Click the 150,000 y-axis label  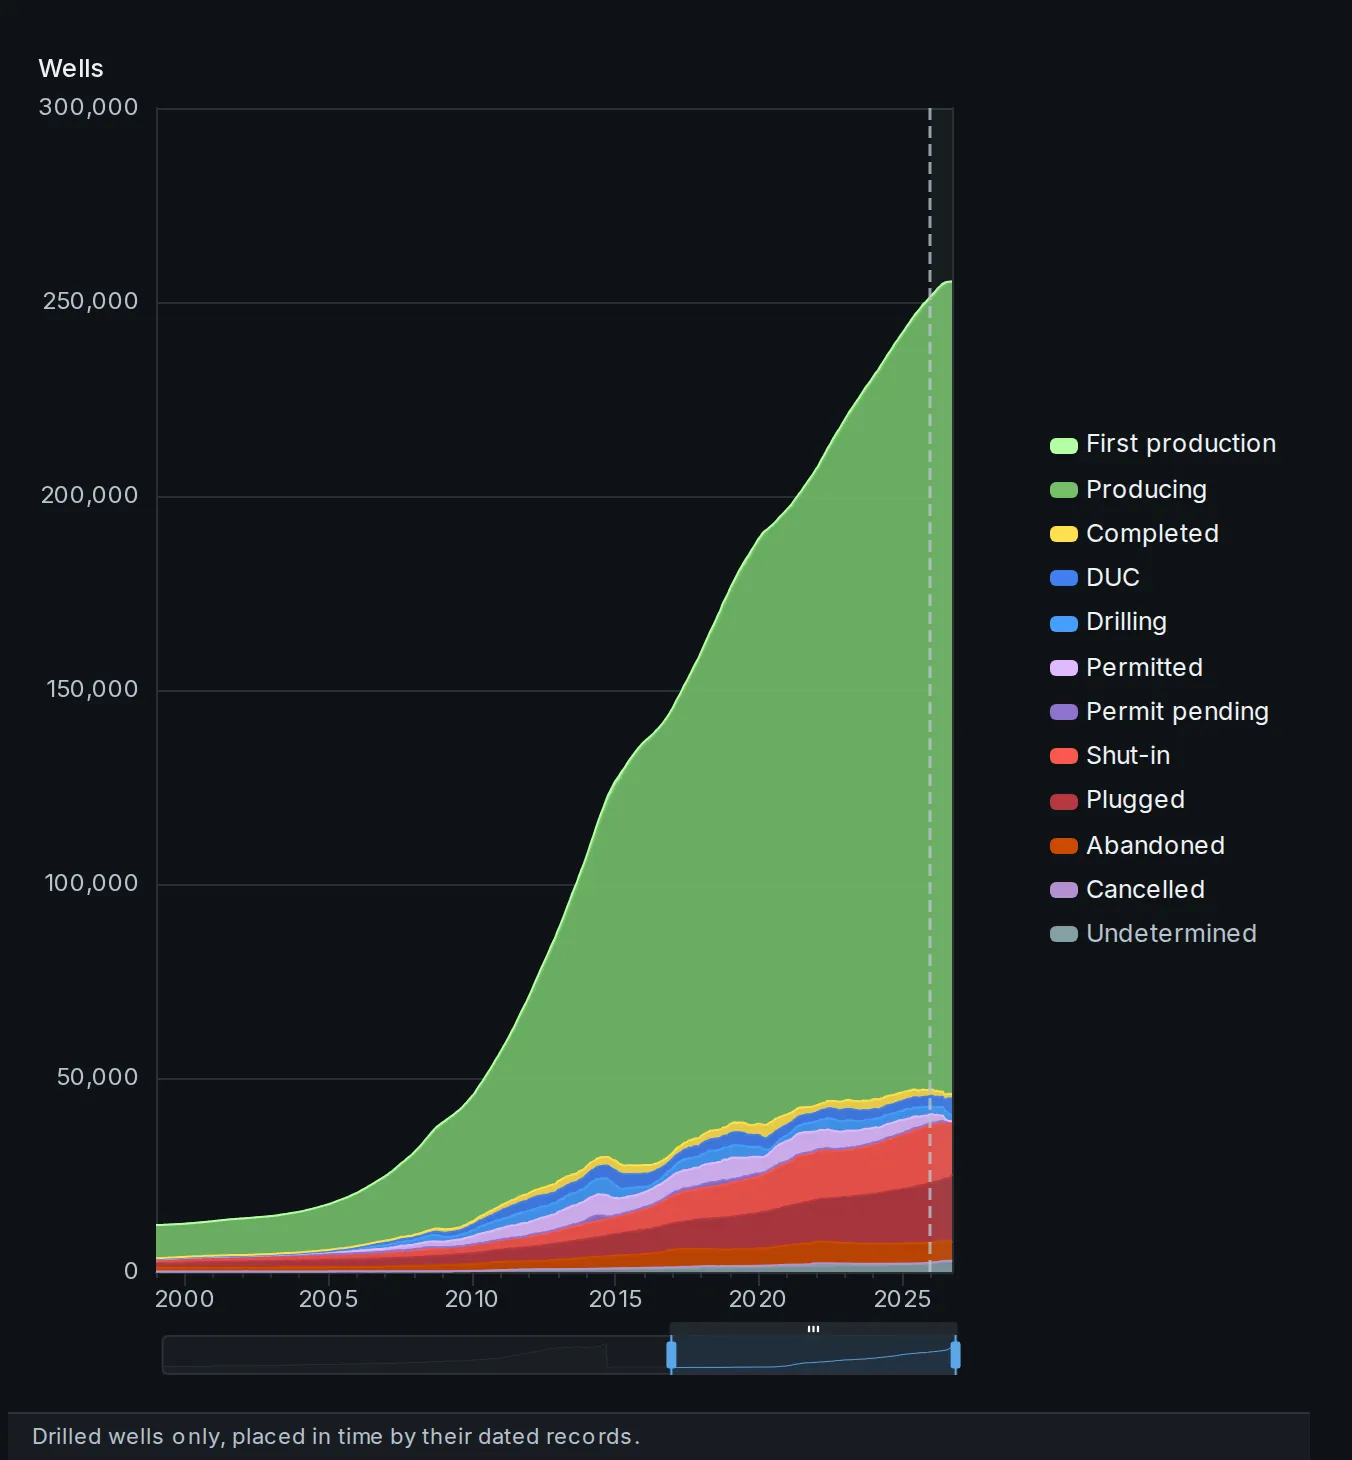[x=92, y=690]
